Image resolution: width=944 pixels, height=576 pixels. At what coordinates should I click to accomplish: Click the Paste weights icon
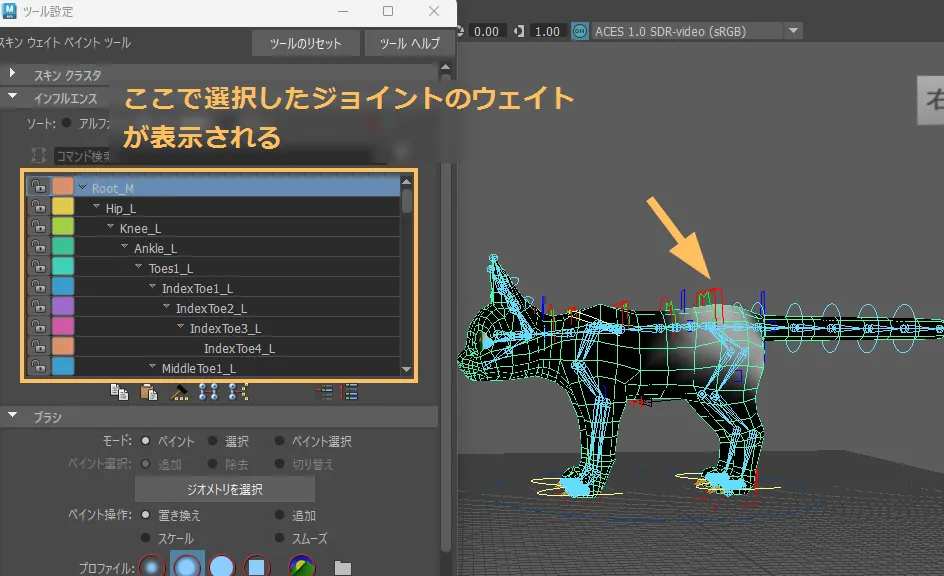point(149,393)
